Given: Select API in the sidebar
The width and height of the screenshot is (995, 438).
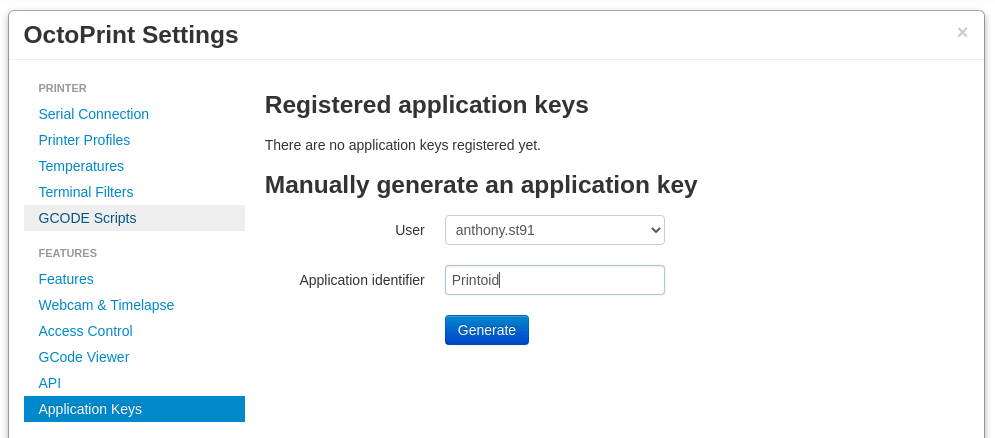Looking at the screenshot, I should [x=50, y=383].
